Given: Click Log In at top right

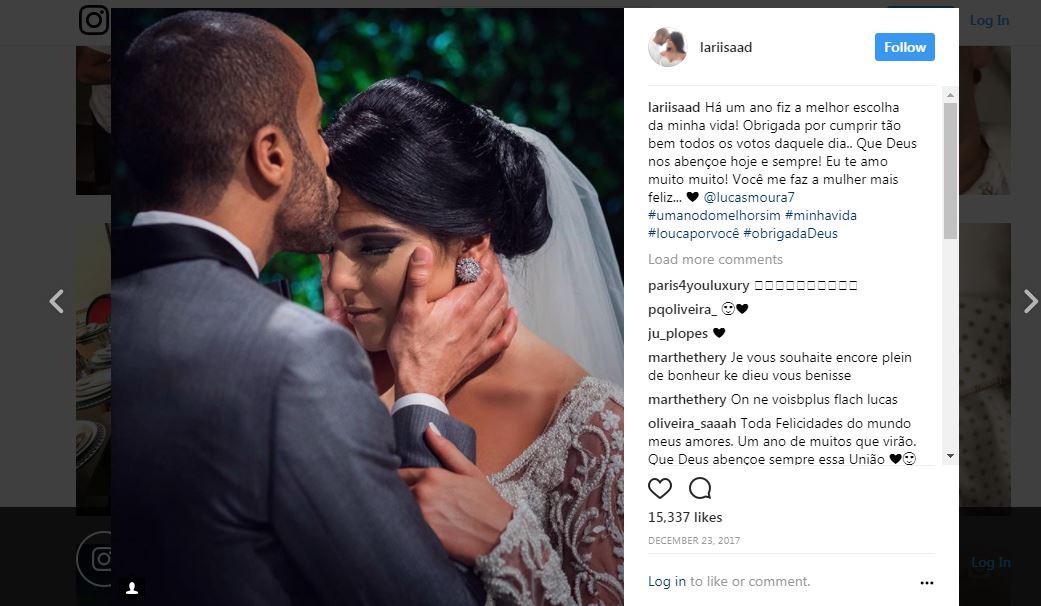Looking at the screenshot, I should (x=989, y=21).
